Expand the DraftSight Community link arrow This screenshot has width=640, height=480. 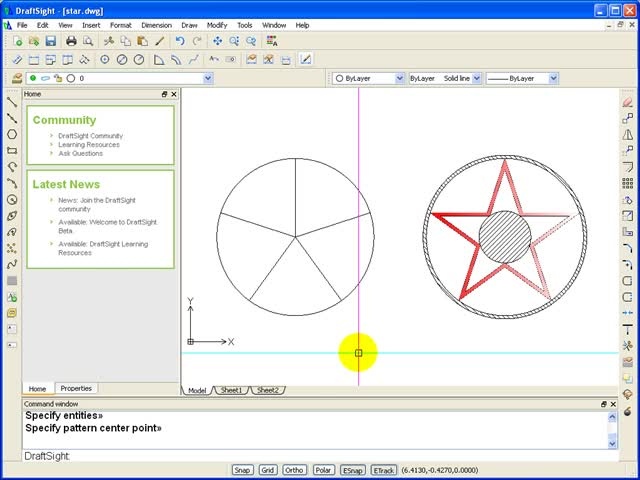coord(51,136)
